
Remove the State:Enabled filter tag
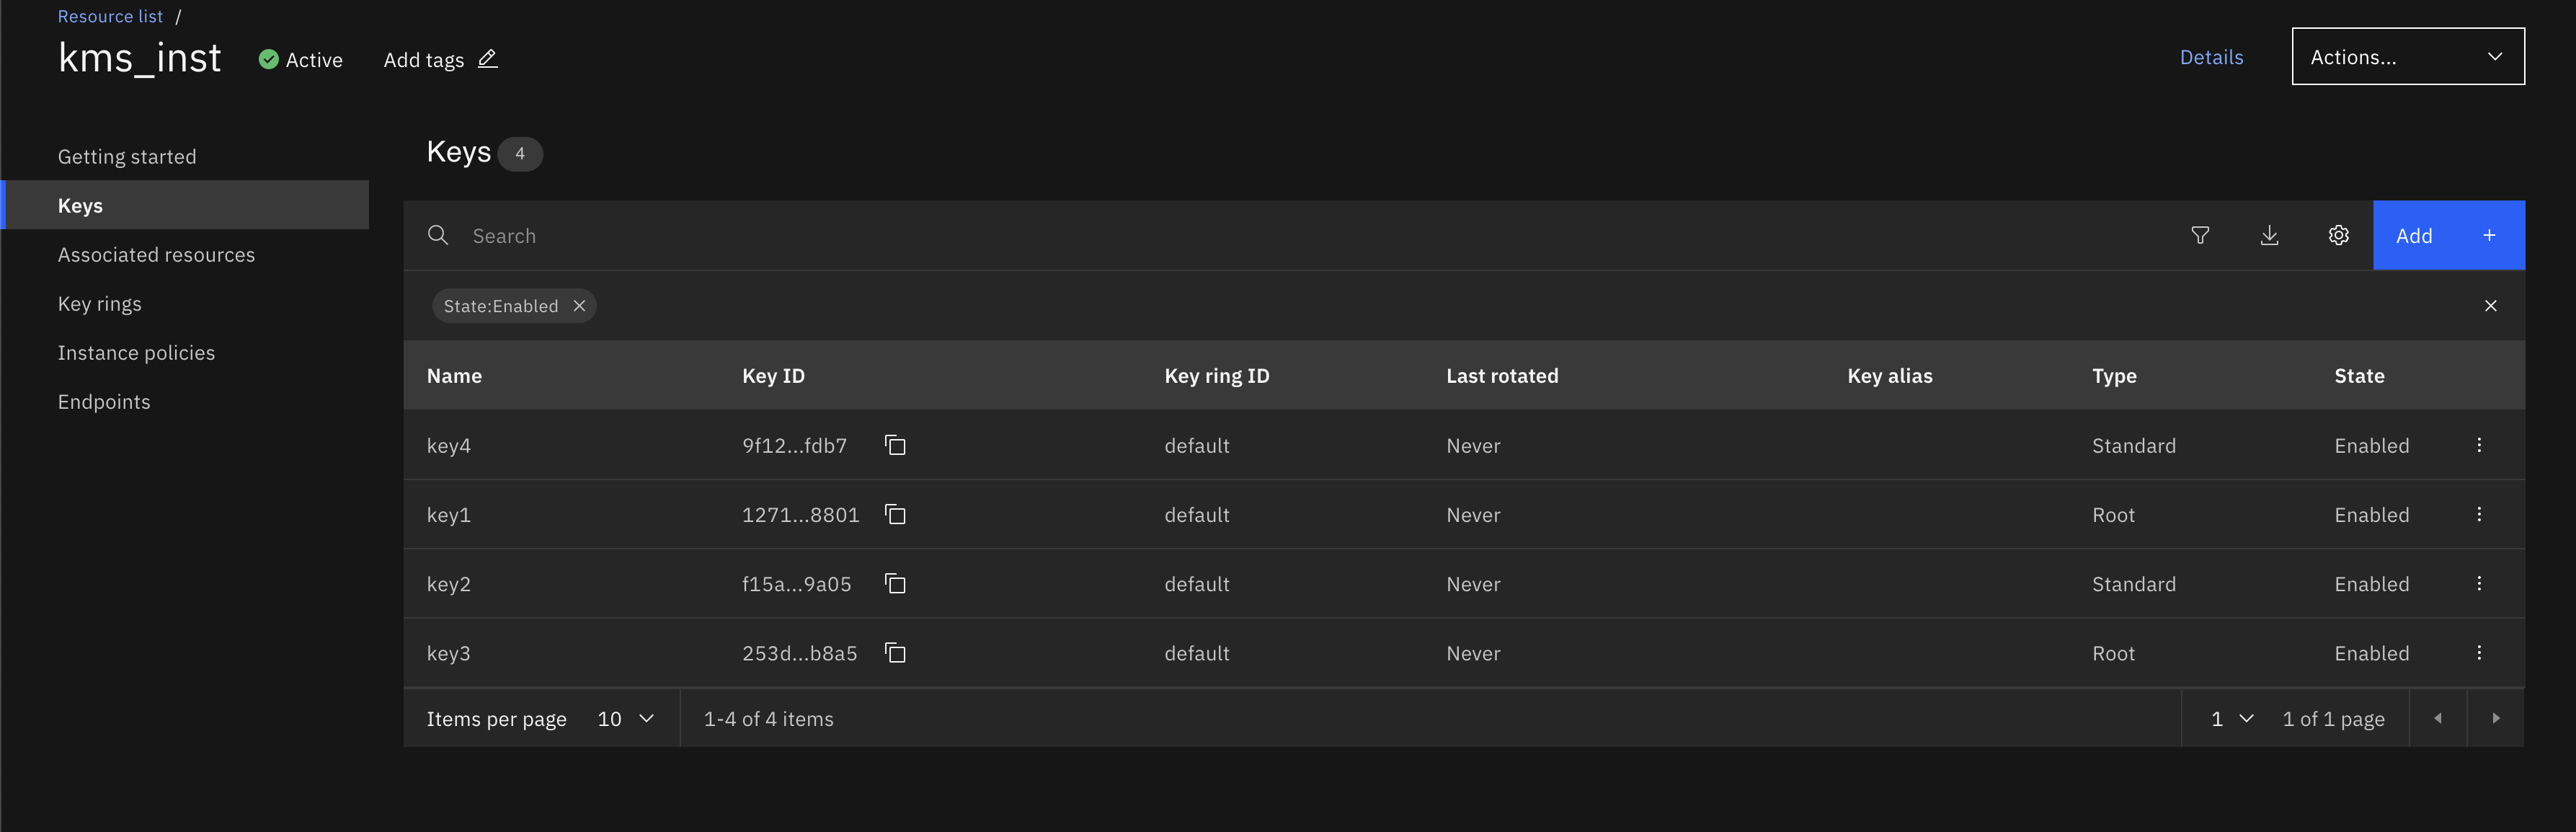click(x=579, y=306)
